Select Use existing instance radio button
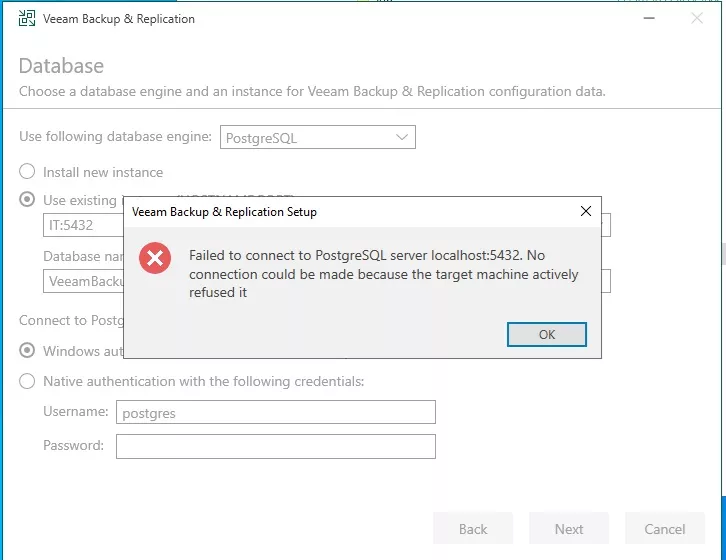Screen dimensions: 726x560 click(x=27, y=200)
